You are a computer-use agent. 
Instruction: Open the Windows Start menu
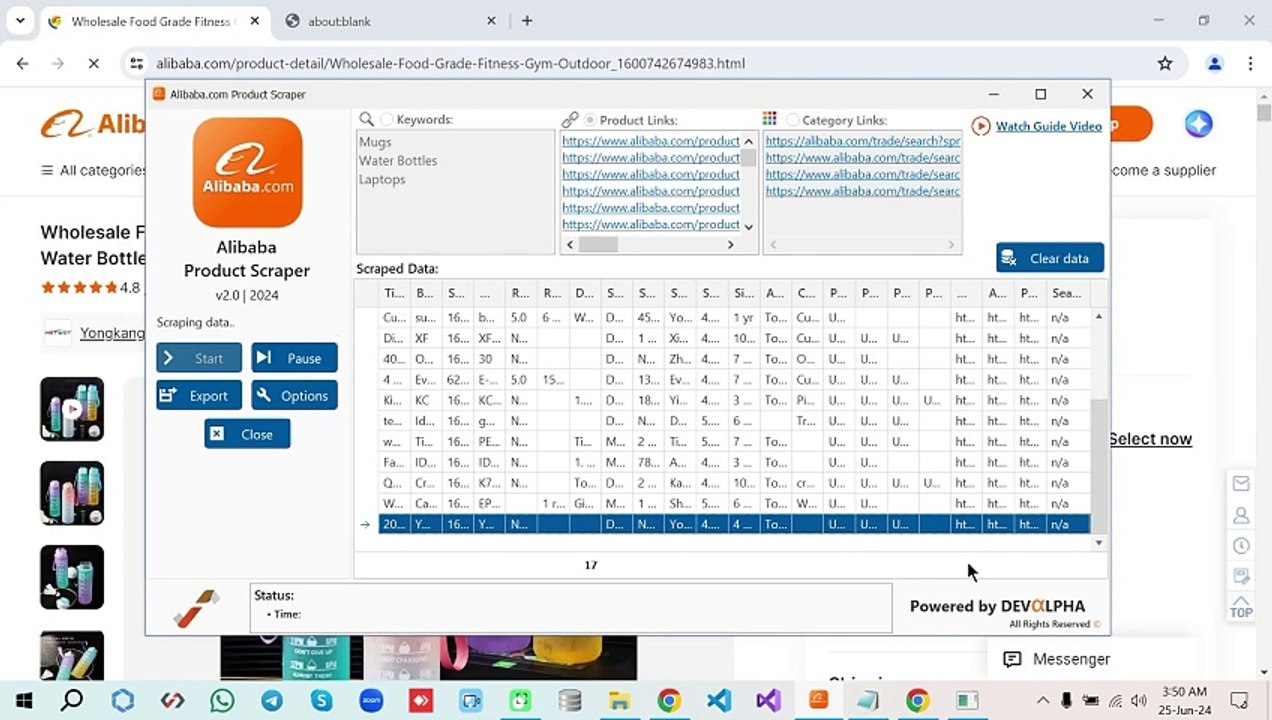point(24,700)
